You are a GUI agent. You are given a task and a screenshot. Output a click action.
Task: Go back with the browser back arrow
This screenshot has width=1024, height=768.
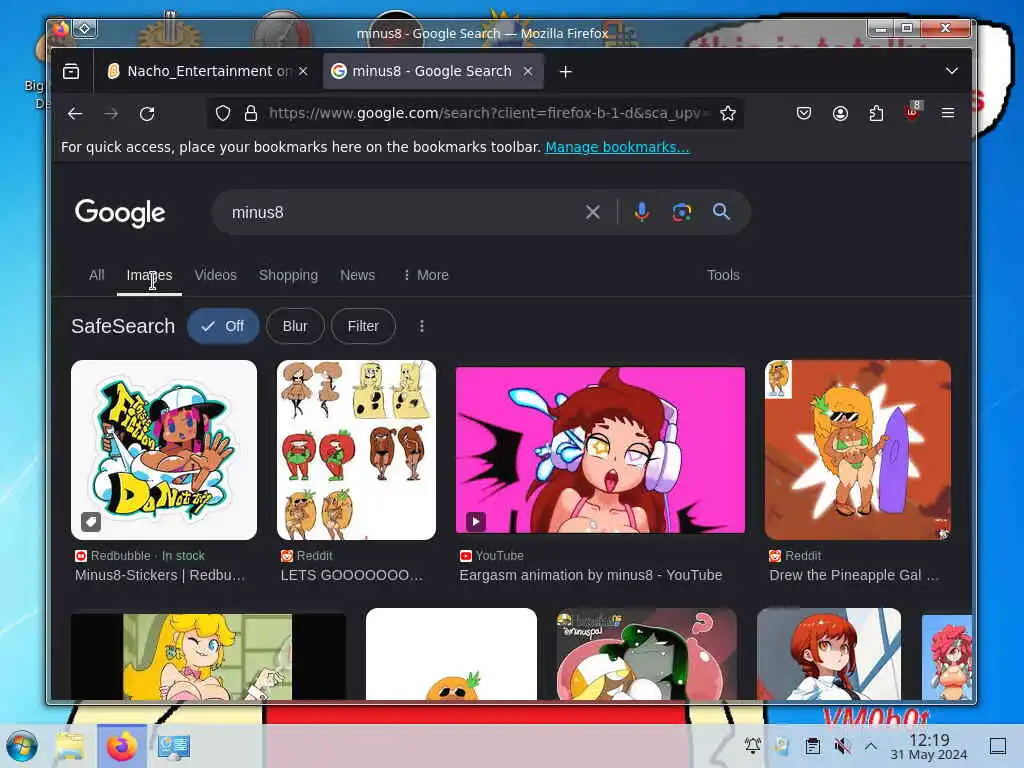[75, 114]
